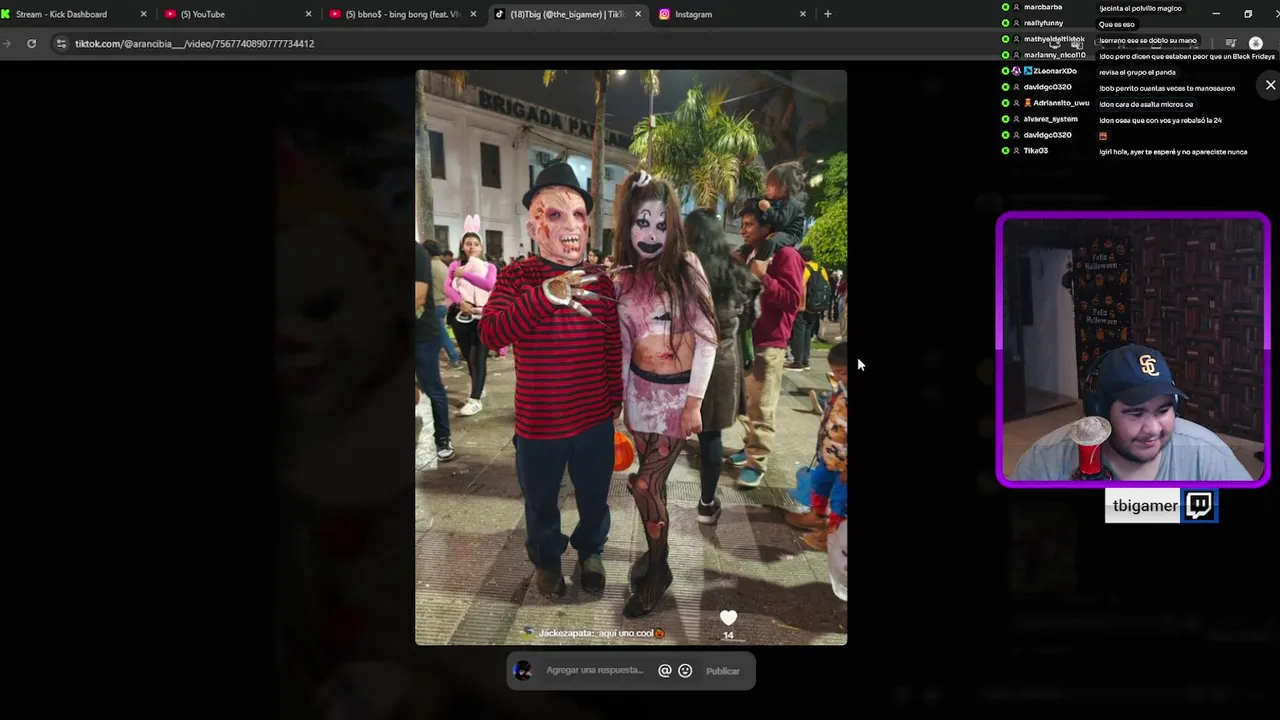Click the red emote in davidgc0320's message
Viewport: 1280px width, 720px height.
click(1103, 136)
